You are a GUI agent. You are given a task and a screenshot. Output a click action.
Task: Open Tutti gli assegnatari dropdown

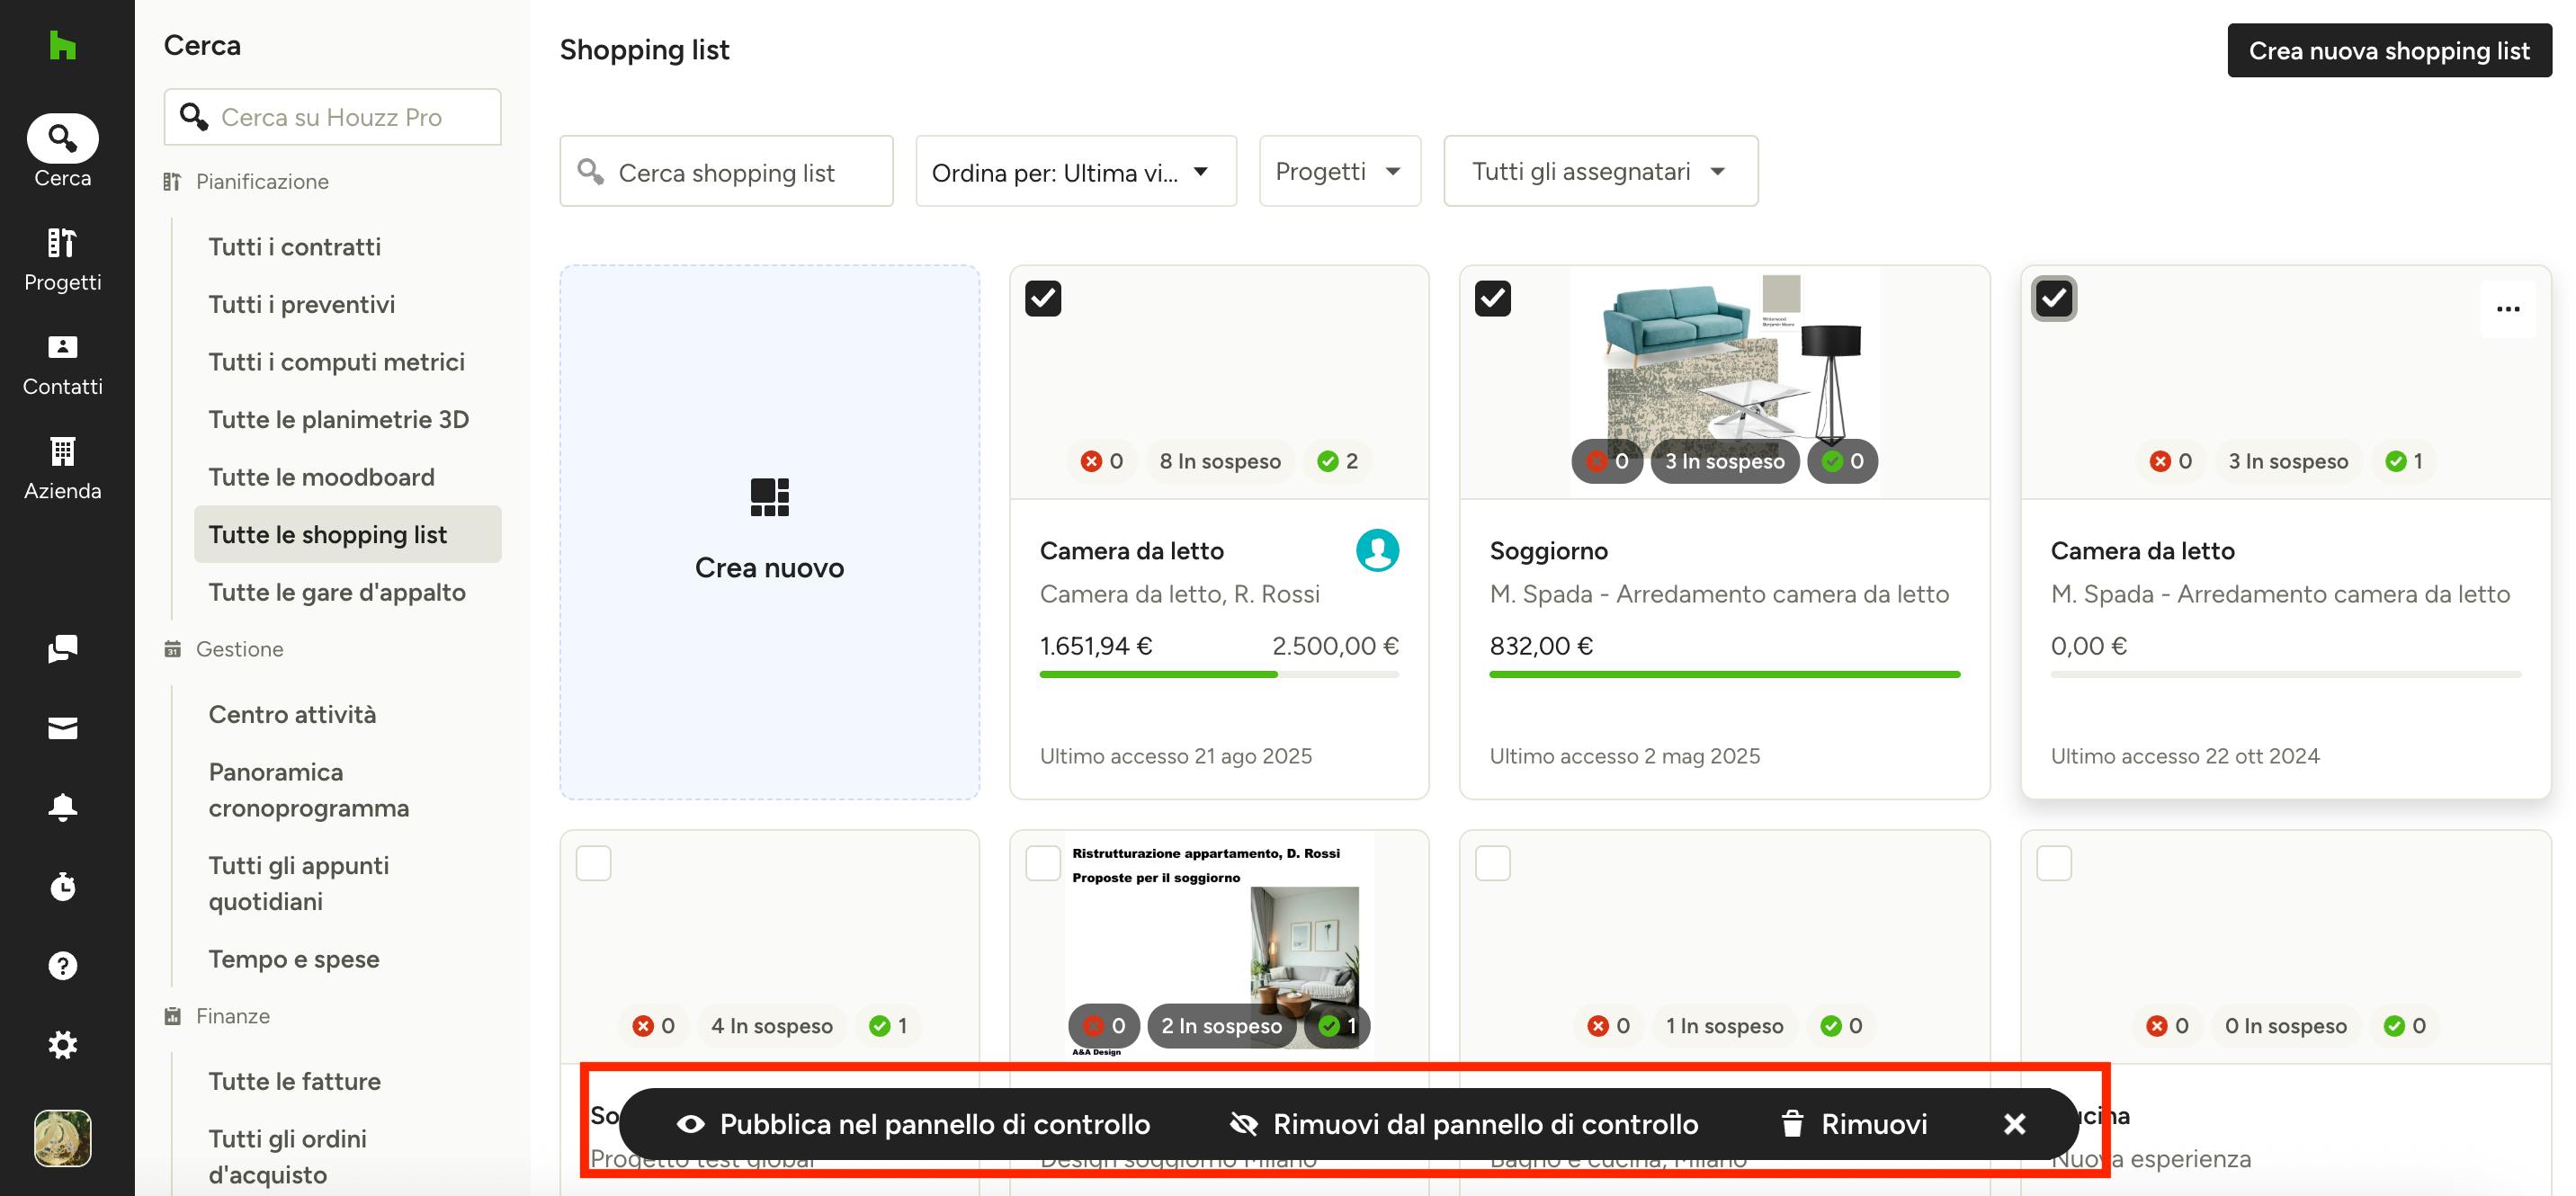pyautogui.click(x=1599, y=172)
